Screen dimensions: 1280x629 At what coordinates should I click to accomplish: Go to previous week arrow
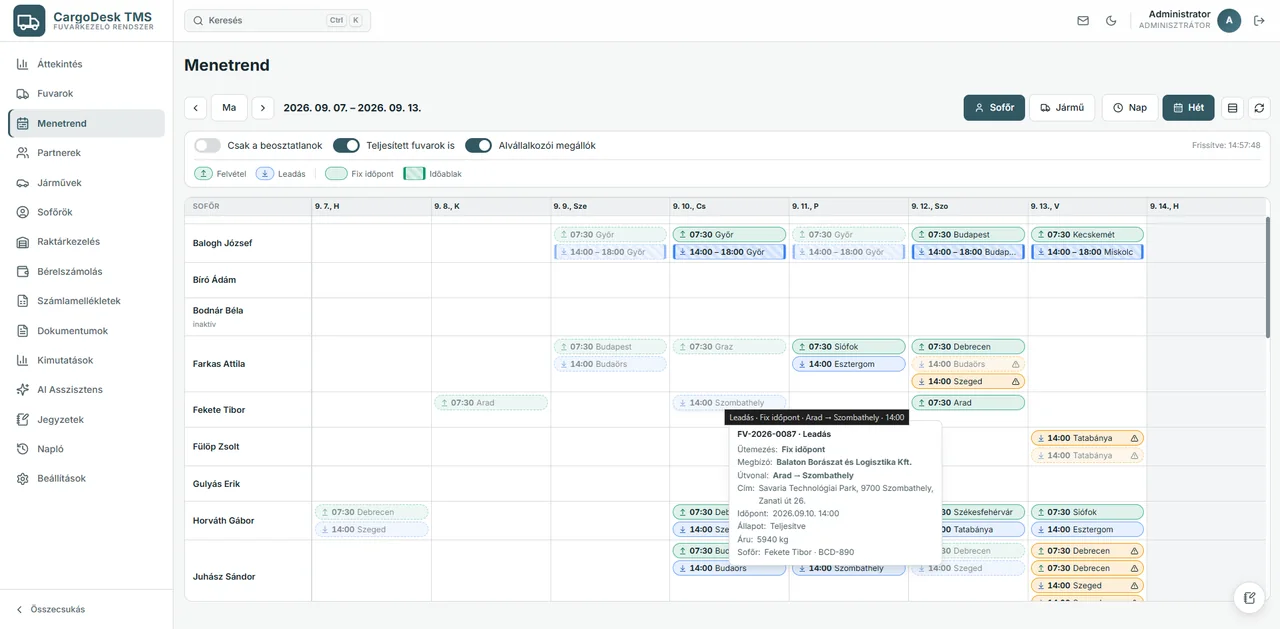pos(196,108)
